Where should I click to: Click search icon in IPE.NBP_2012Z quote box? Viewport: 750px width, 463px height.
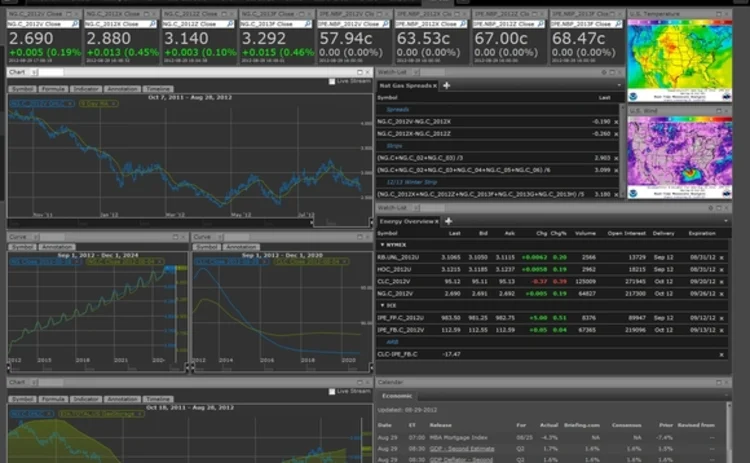pyautogui.click(x=541, y=23)
